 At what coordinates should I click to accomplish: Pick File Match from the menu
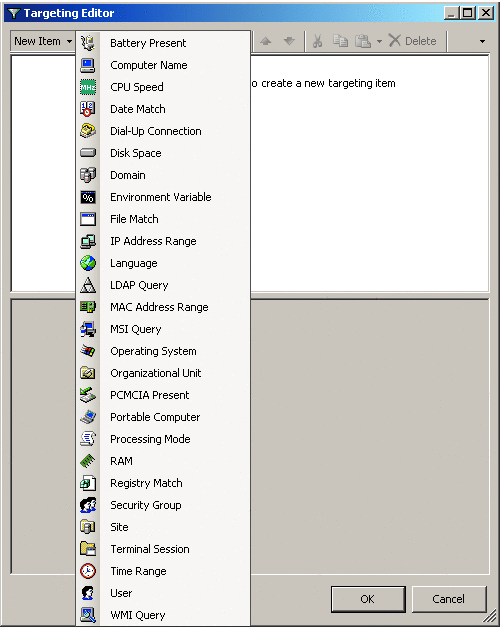pos(163,219)
